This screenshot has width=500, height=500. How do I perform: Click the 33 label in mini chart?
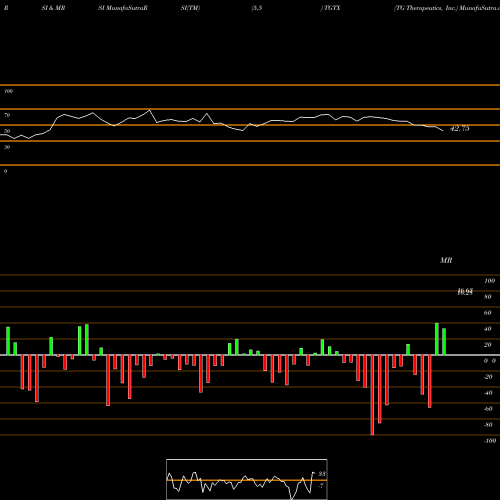point(322,474)
